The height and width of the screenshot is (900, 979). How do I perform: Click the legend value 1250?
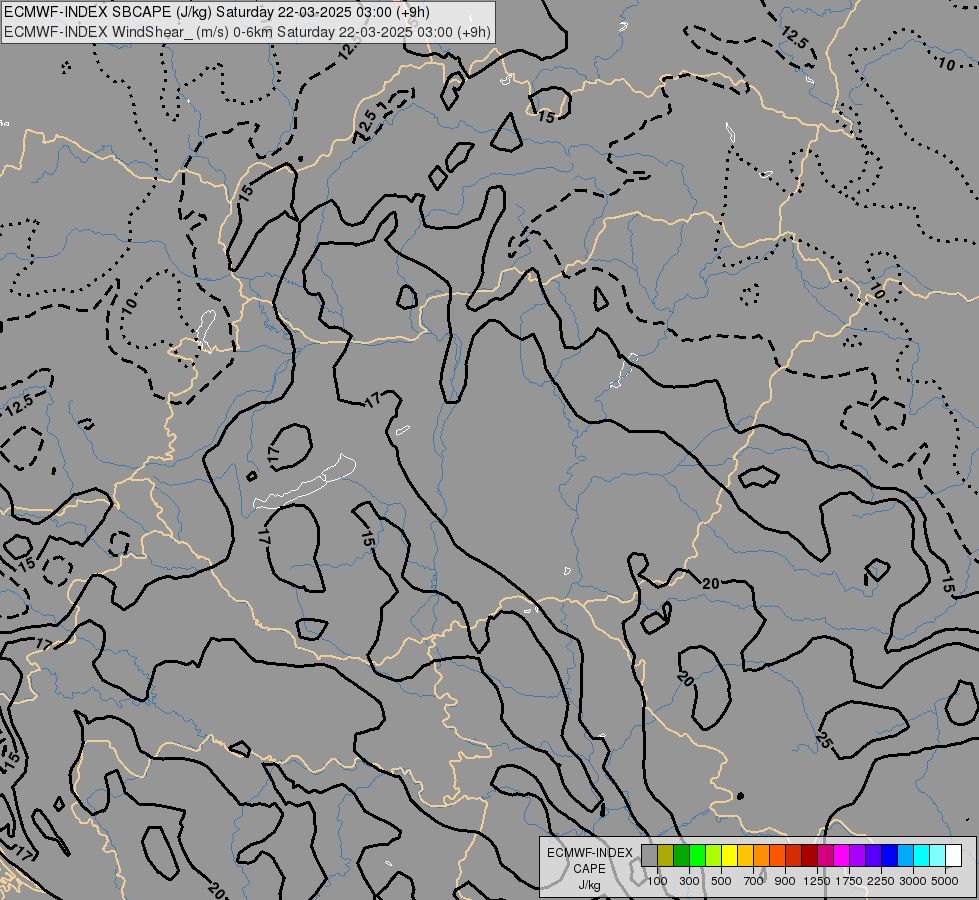pos(817,881)
